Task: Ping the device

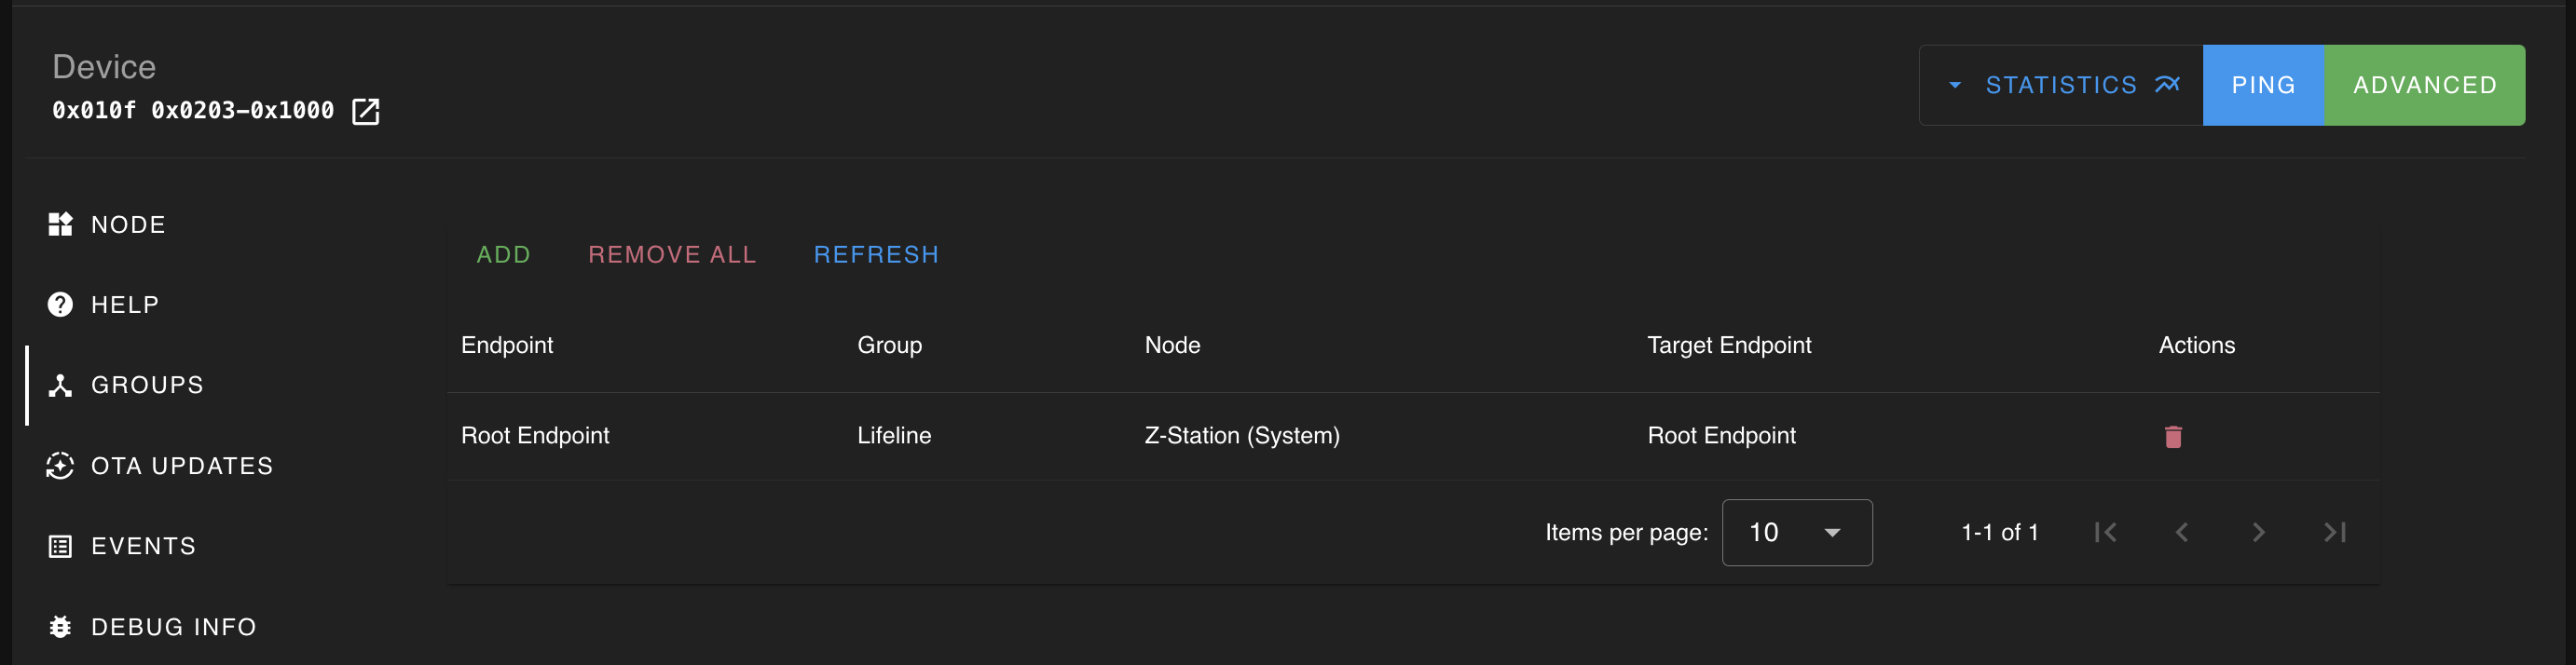Action: point(2262,85)
